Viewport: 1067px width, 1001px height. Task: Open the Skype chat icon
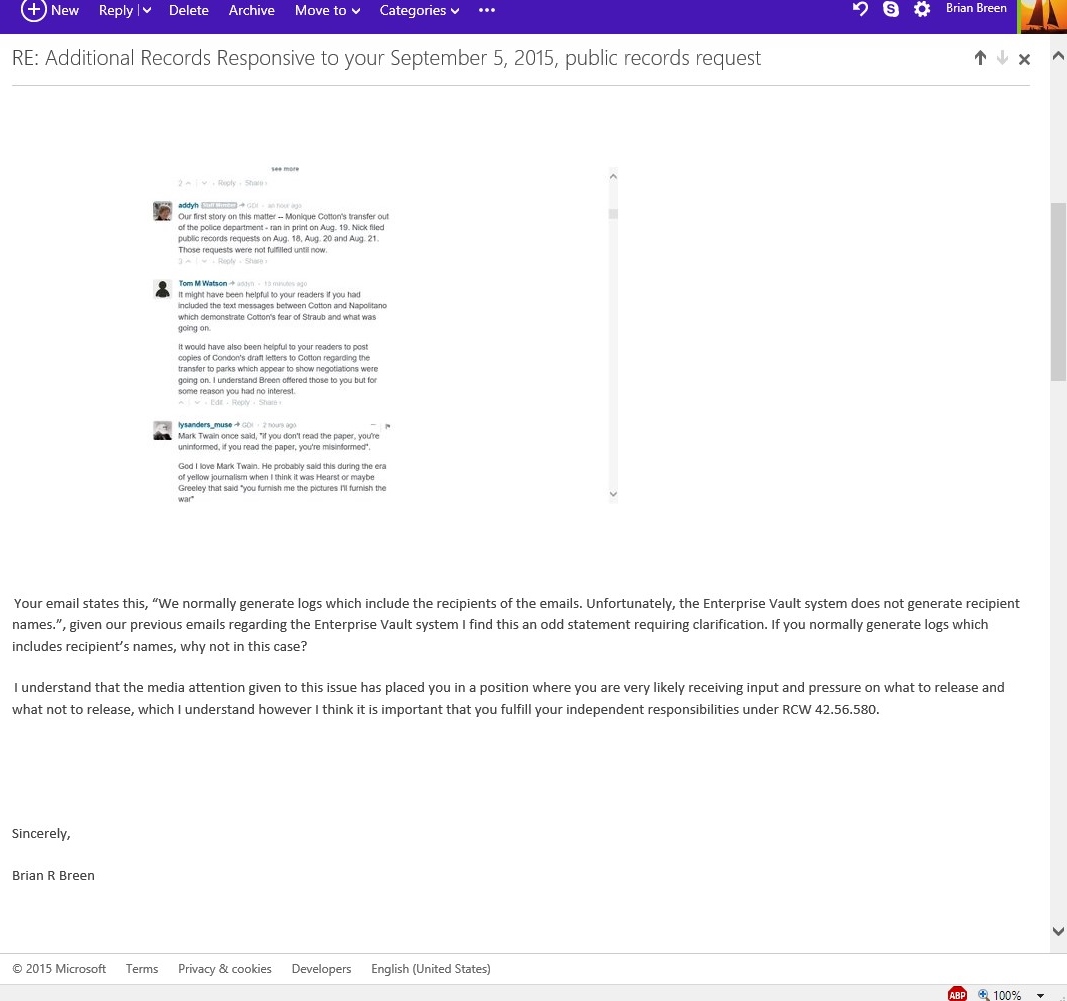pos(891,9)
